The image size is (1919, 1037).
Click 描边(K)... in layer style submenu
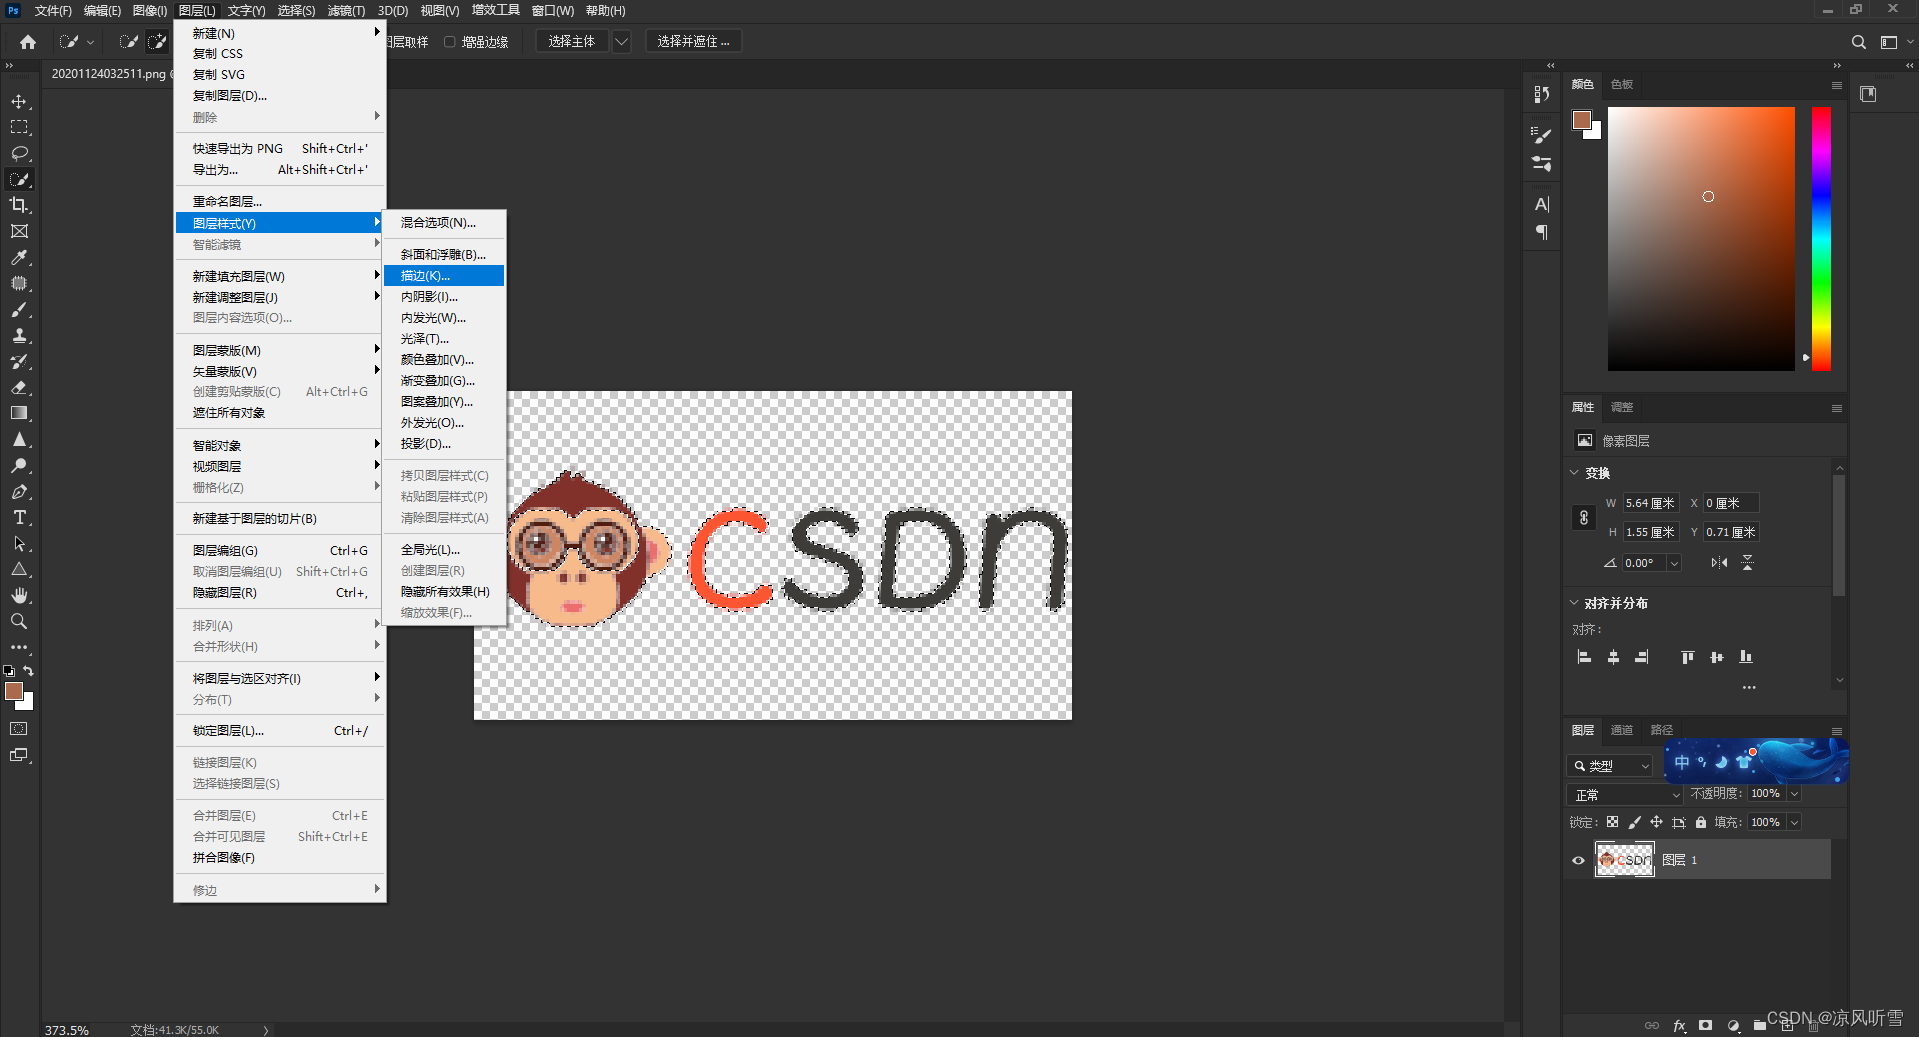tap(444, 276)
